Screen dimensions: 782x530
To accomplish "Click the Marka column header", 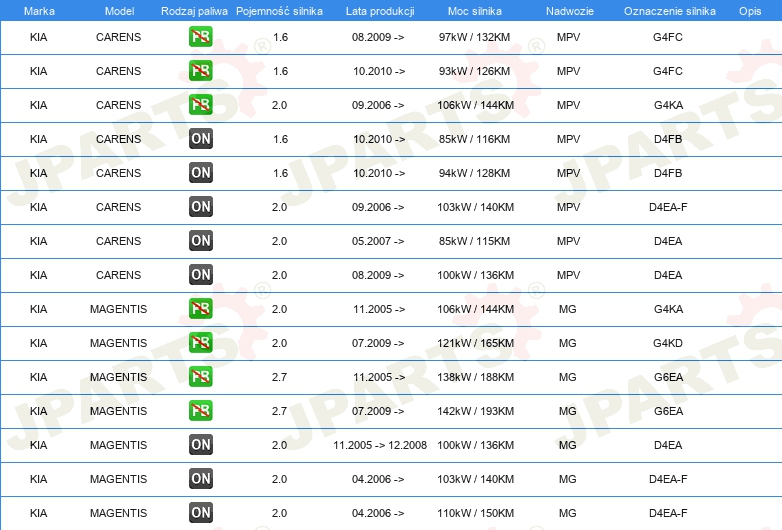I will 39,11.
